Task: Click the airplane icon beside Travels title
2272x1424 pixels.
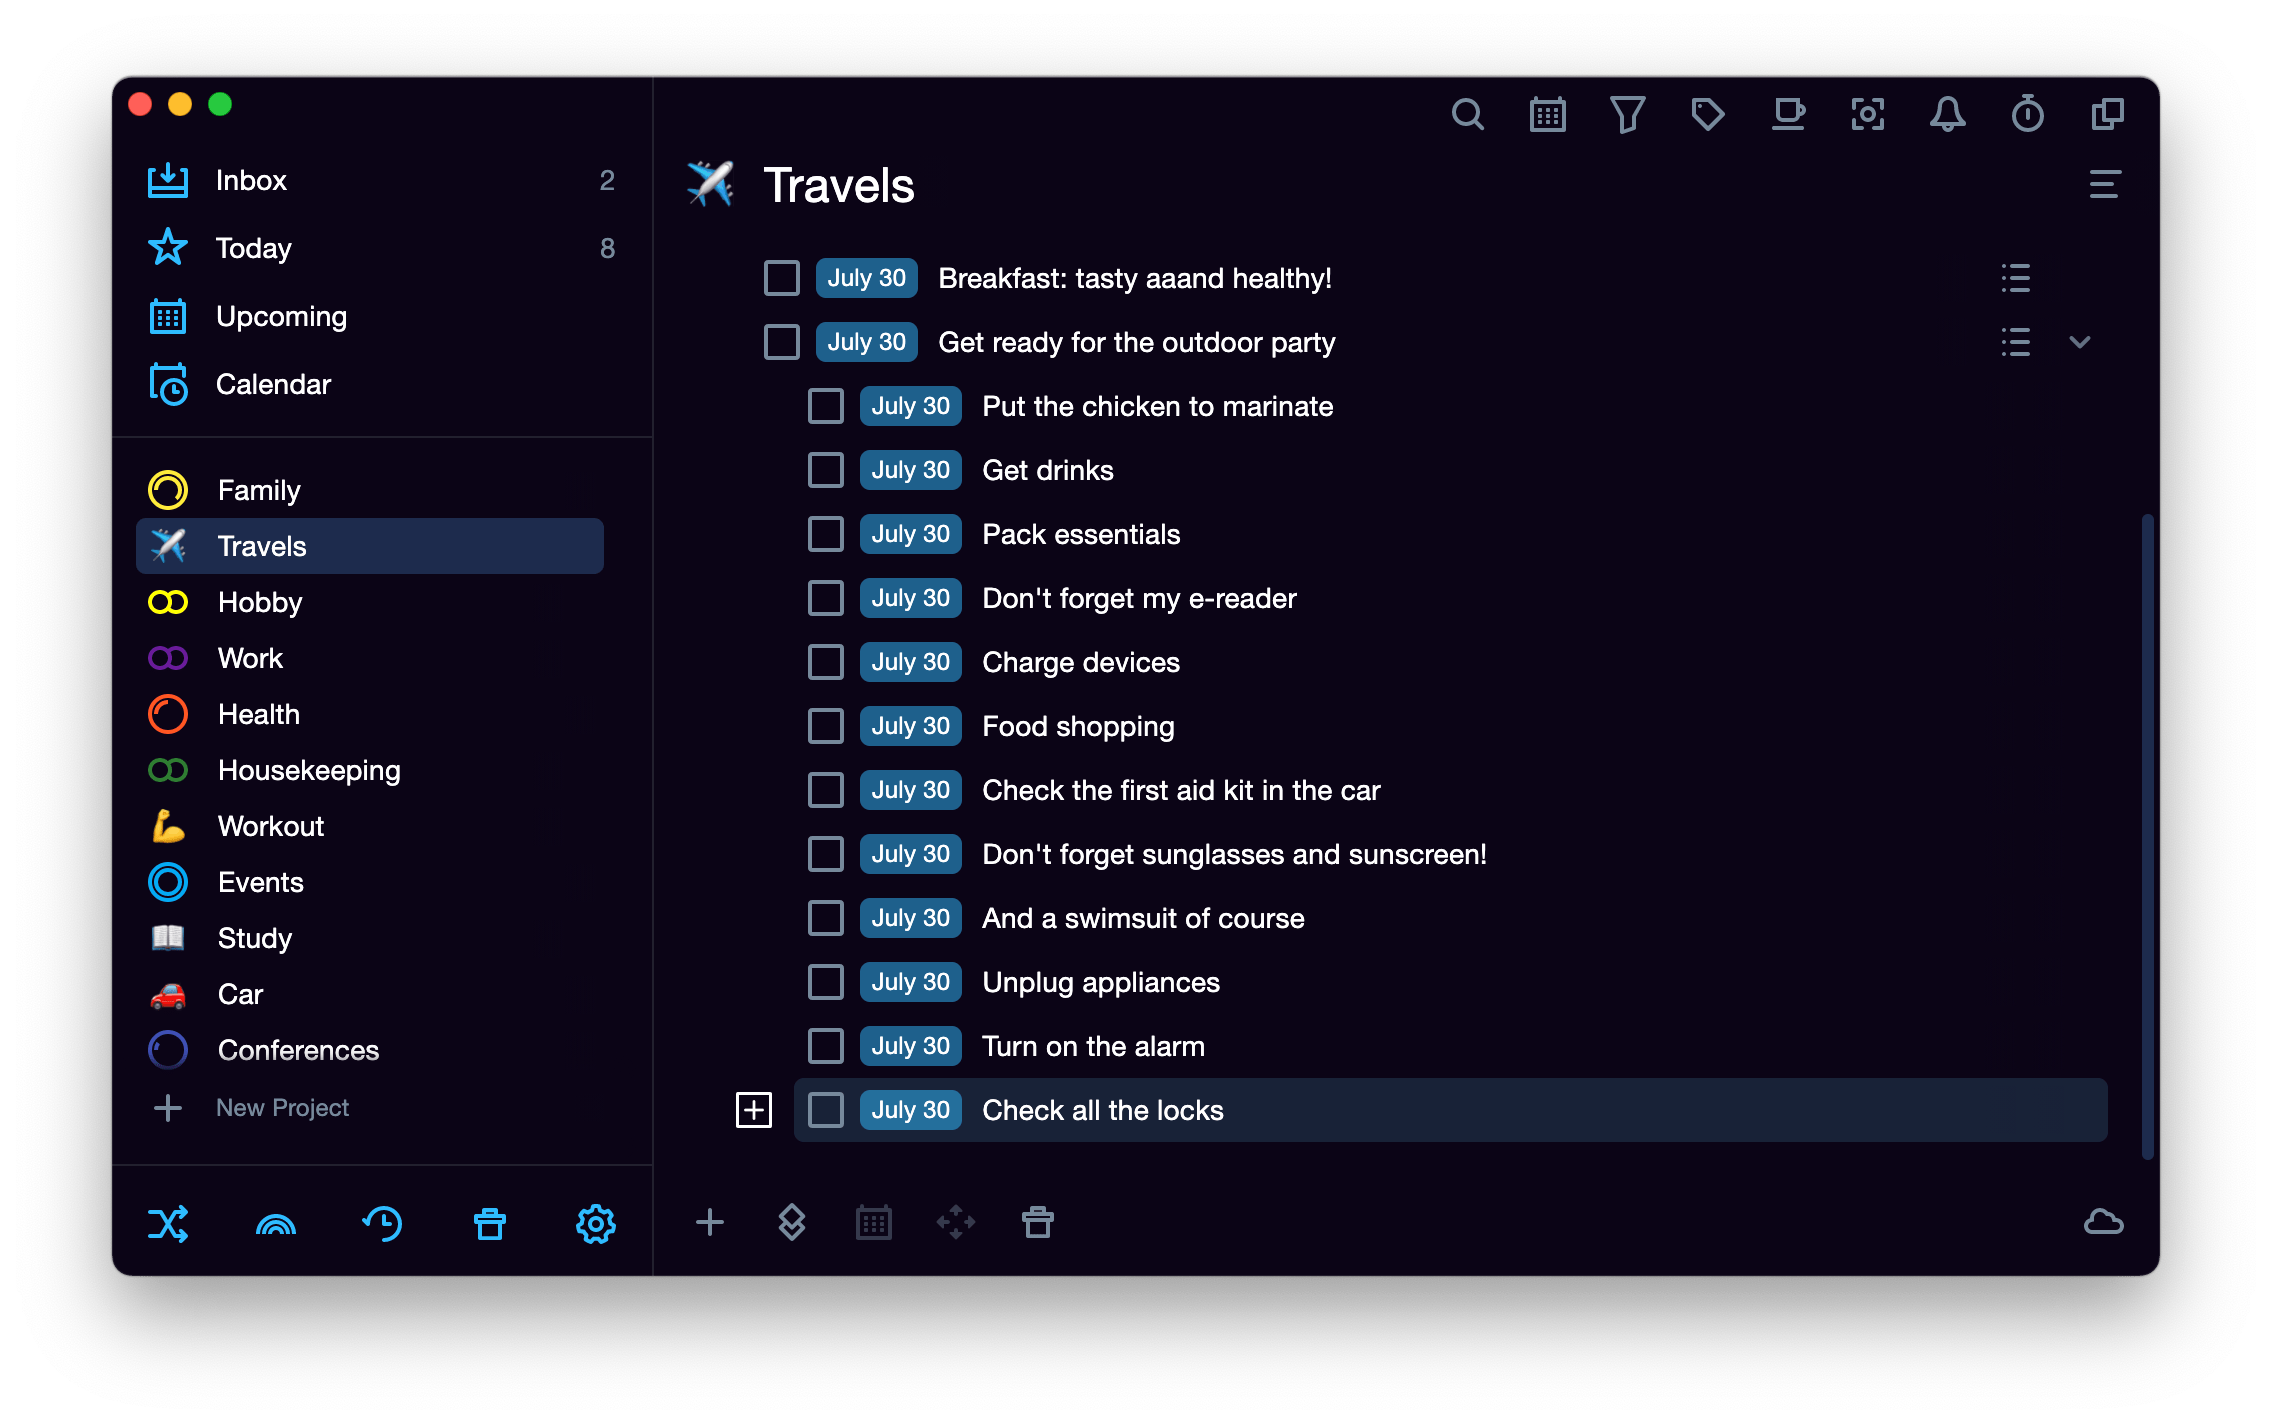Action: click(x=710, y=184)
